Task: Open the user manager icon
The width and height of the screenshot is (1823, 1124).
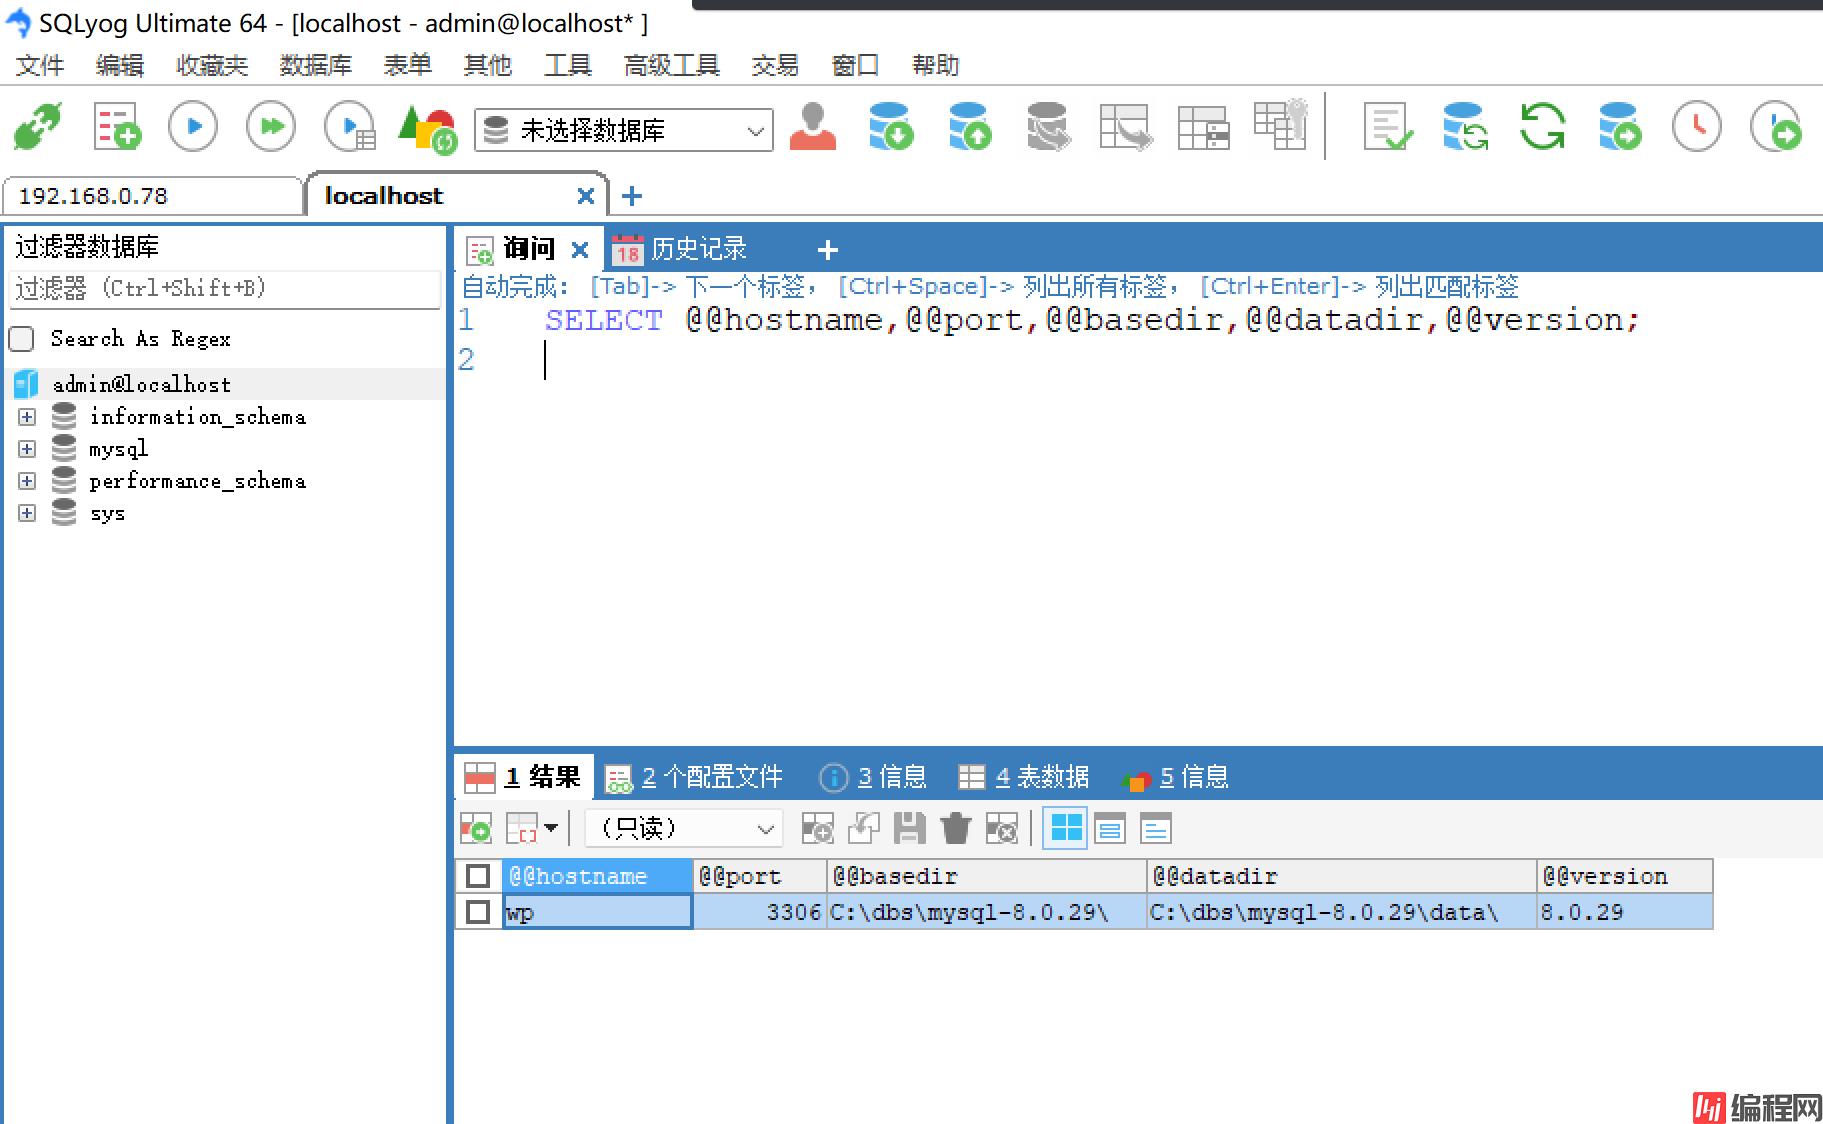Action: (x=812, y=127)
